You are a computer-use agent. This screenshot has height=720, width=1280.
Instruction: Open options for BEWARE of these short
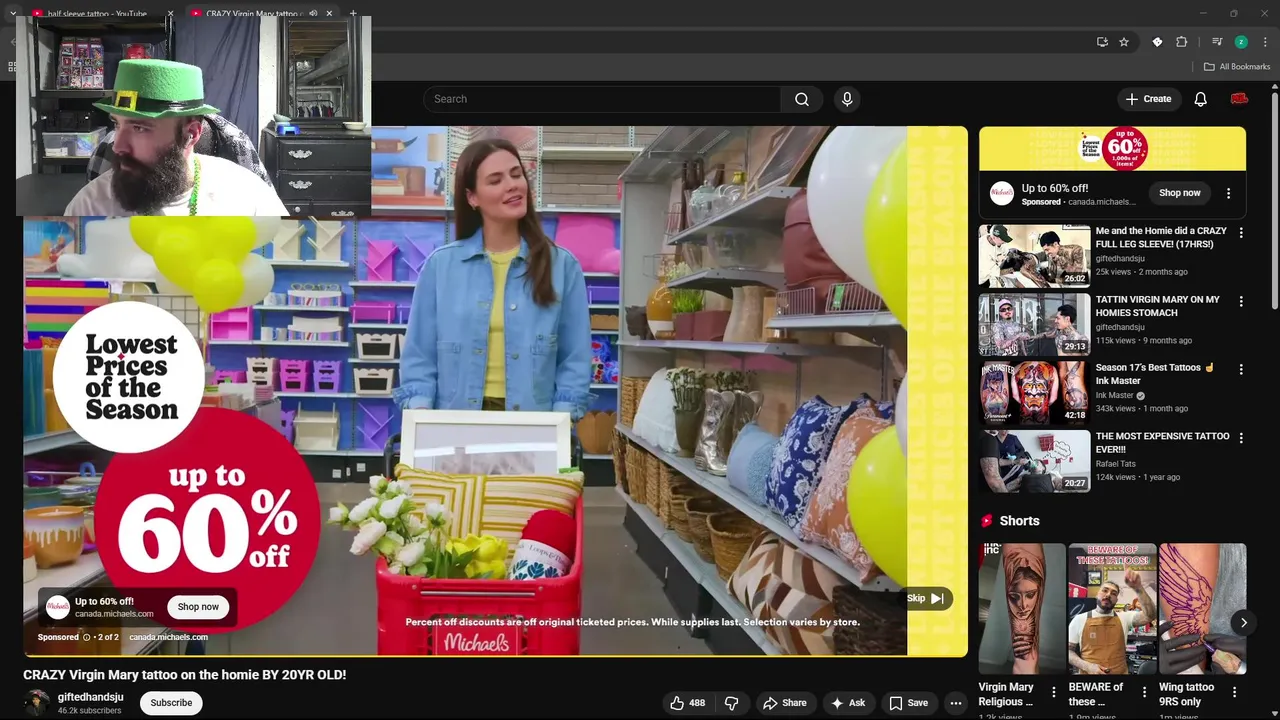[x=1143, y=692]
